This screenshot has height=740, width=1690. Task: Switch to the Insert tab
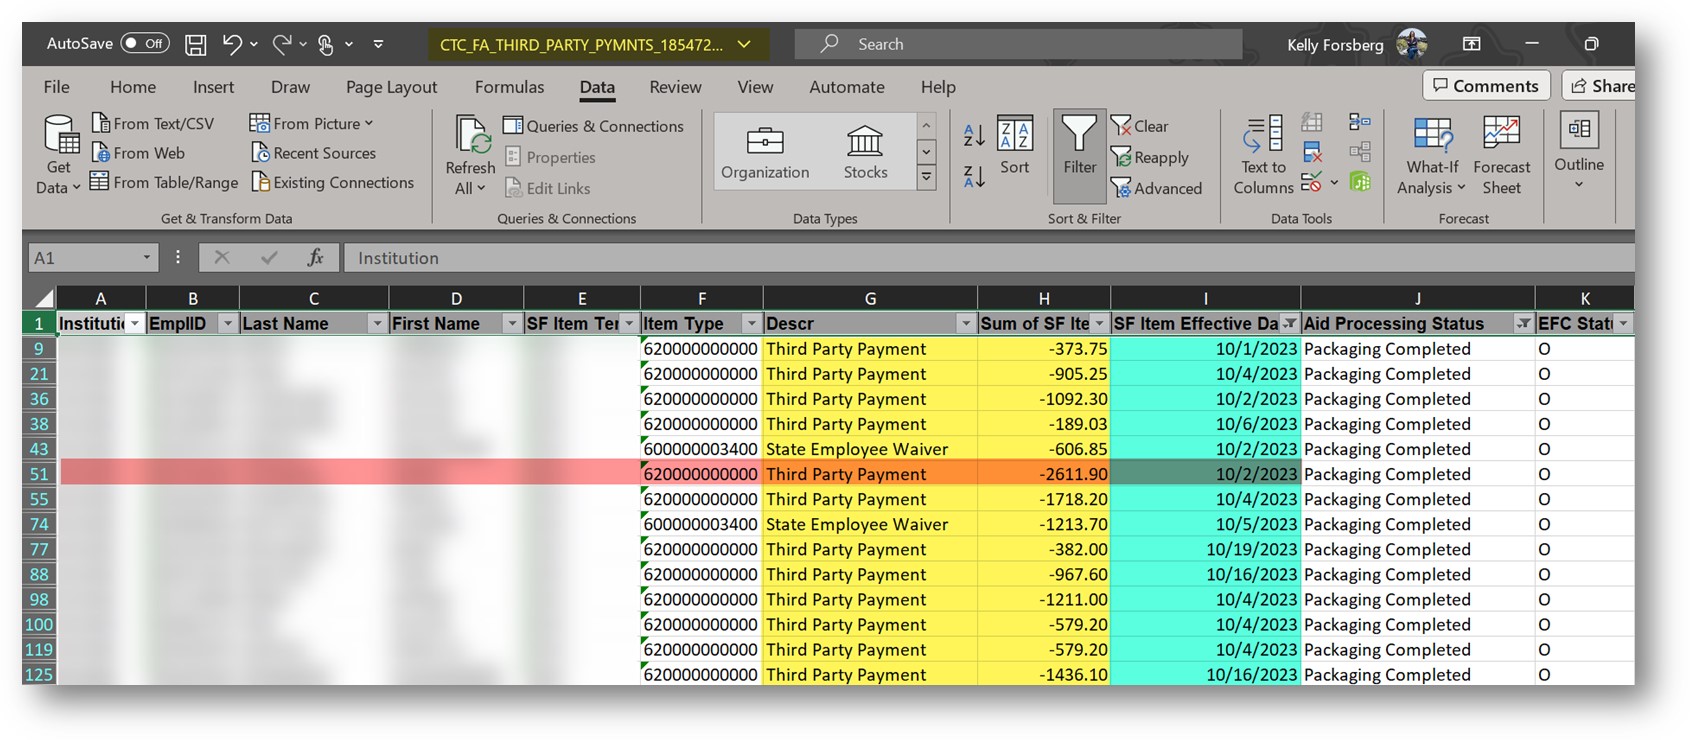click(213, 87)
